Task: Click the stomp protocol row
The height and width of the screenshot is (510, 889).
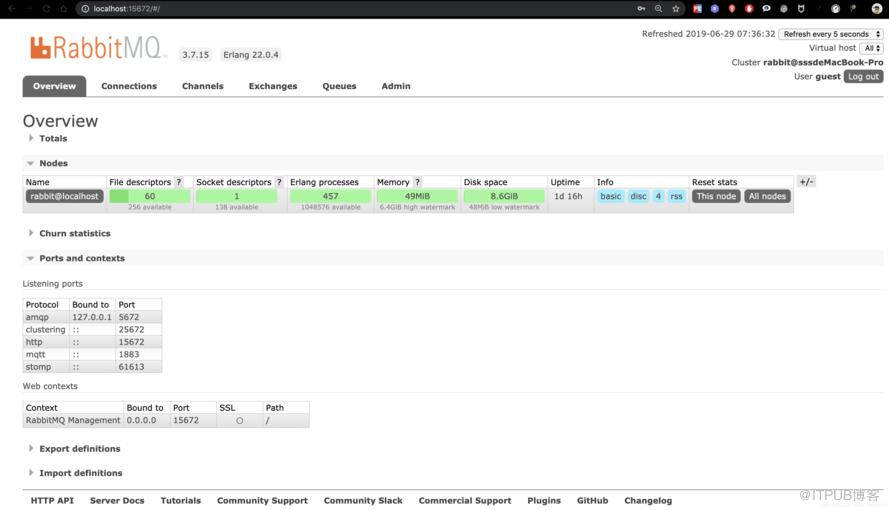Action: point(92,367)
